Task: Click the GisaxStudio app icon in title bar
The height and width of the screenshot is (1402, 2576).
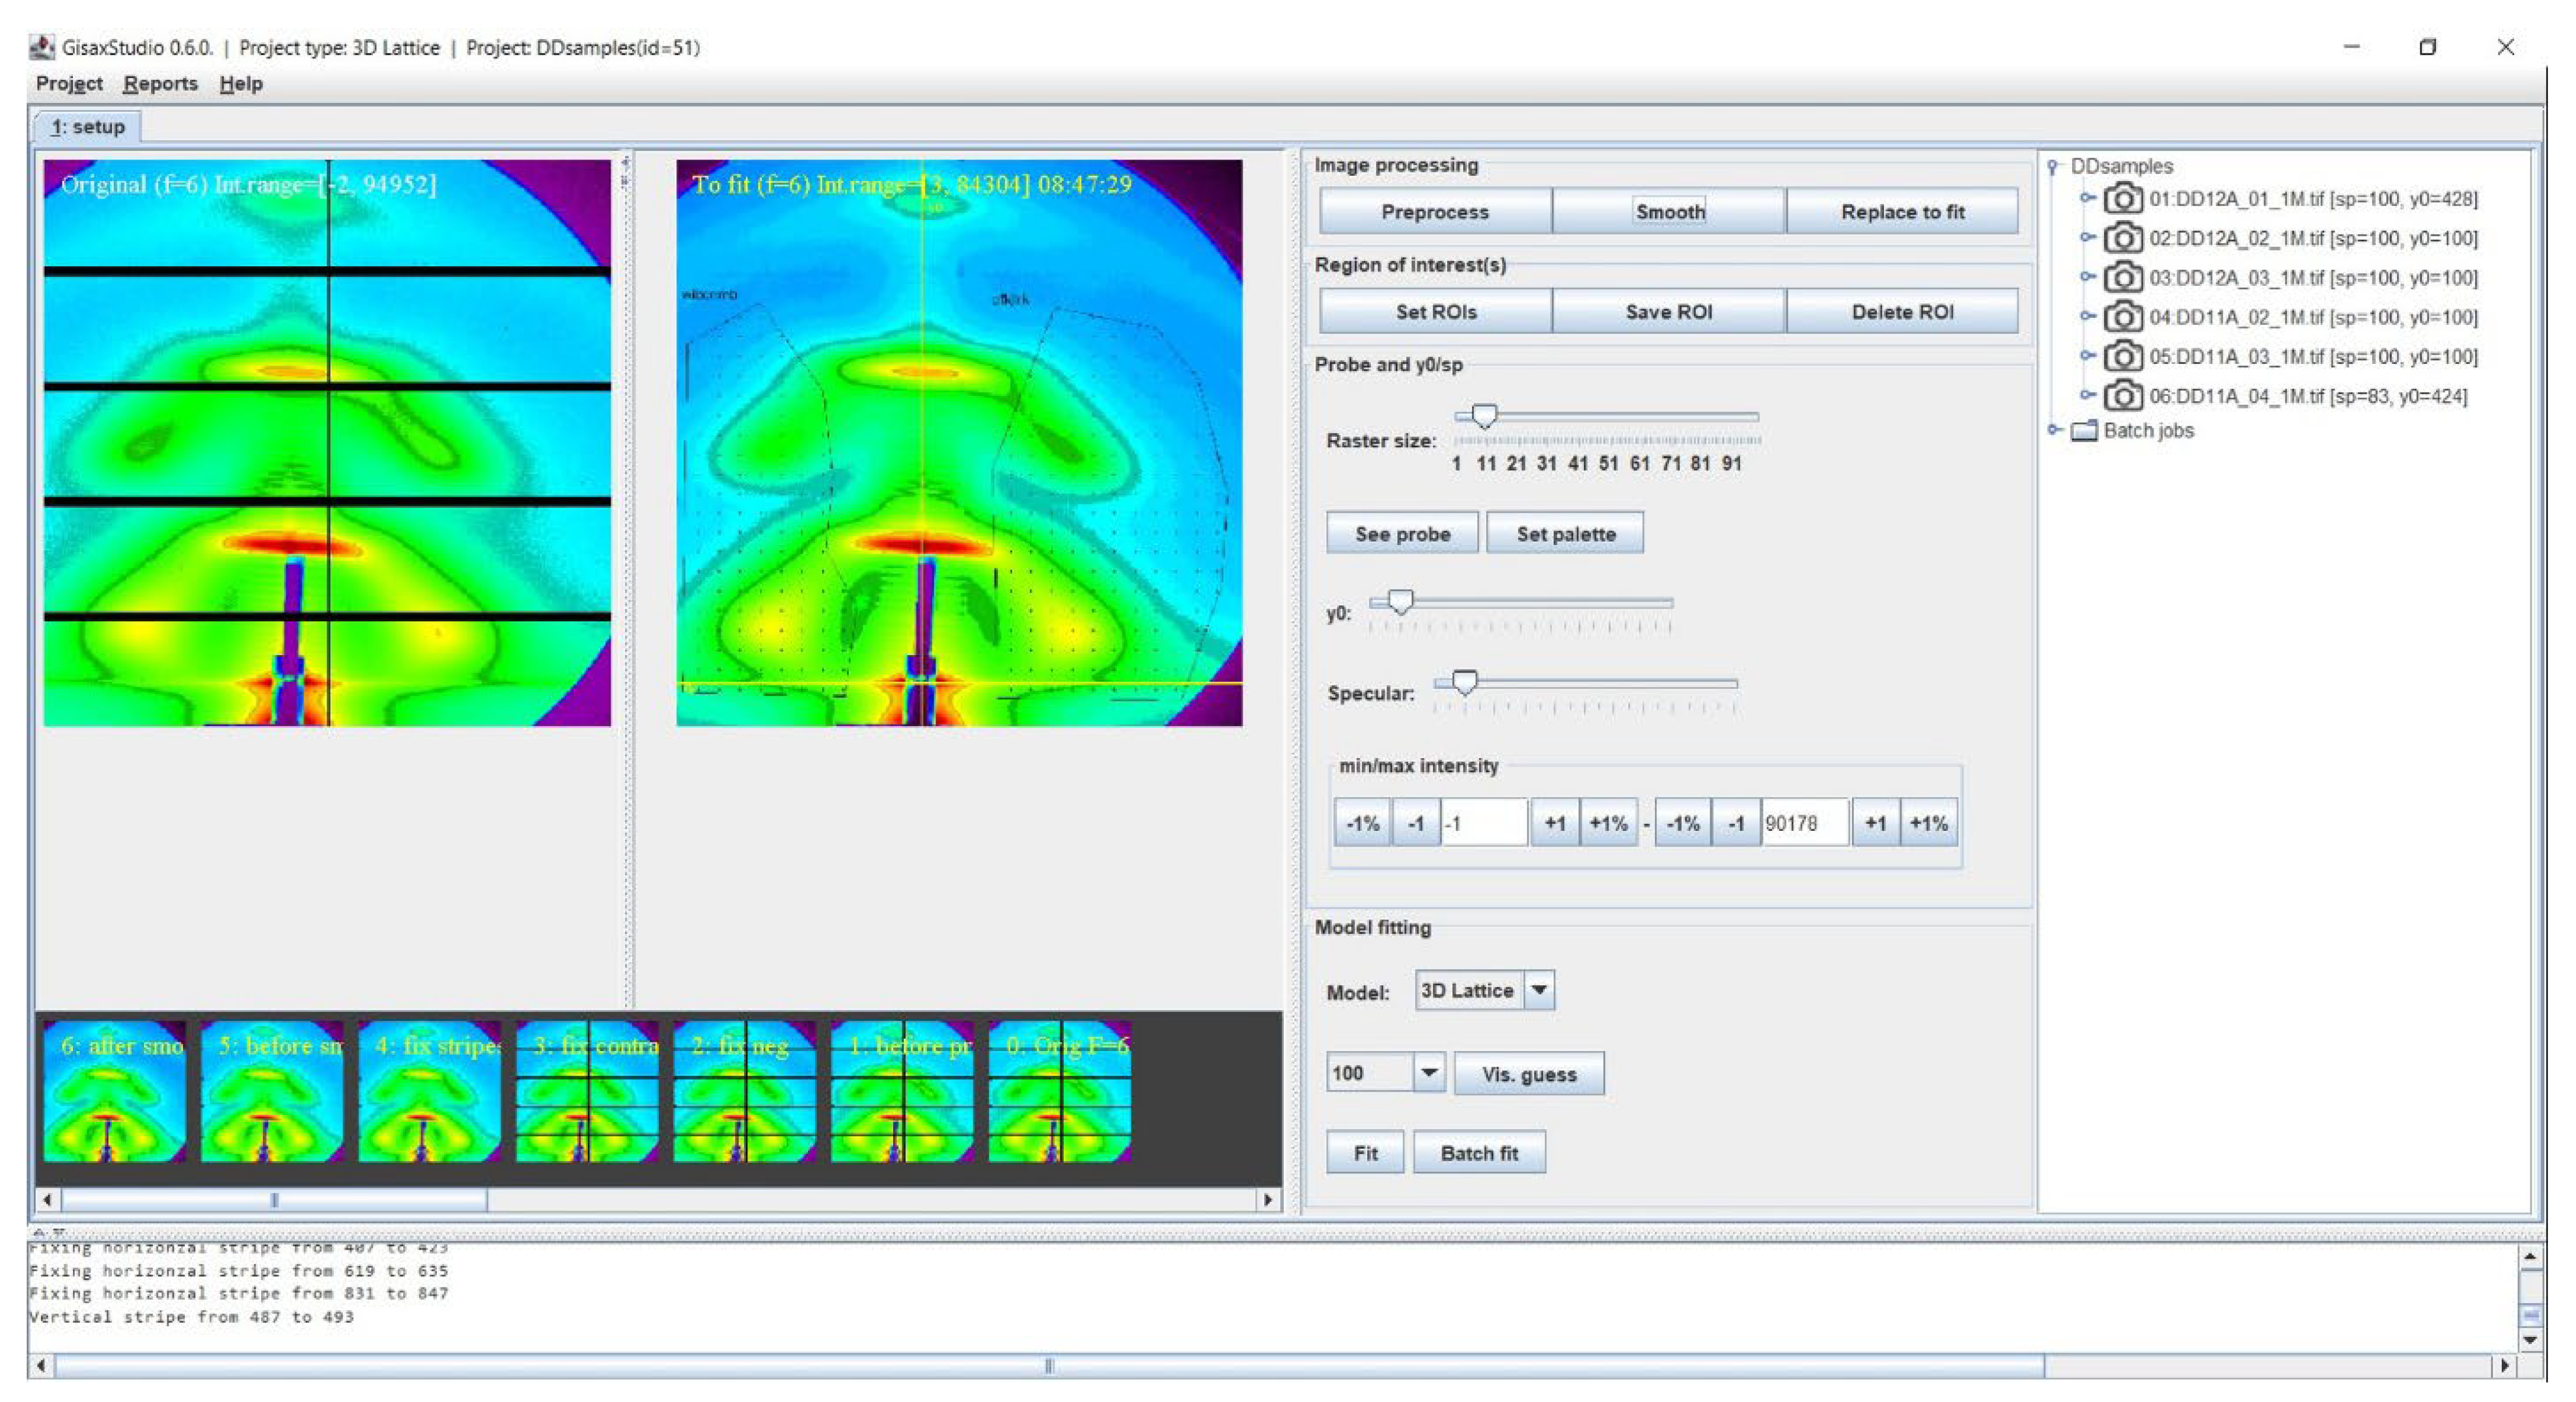Action: (42, 47)
